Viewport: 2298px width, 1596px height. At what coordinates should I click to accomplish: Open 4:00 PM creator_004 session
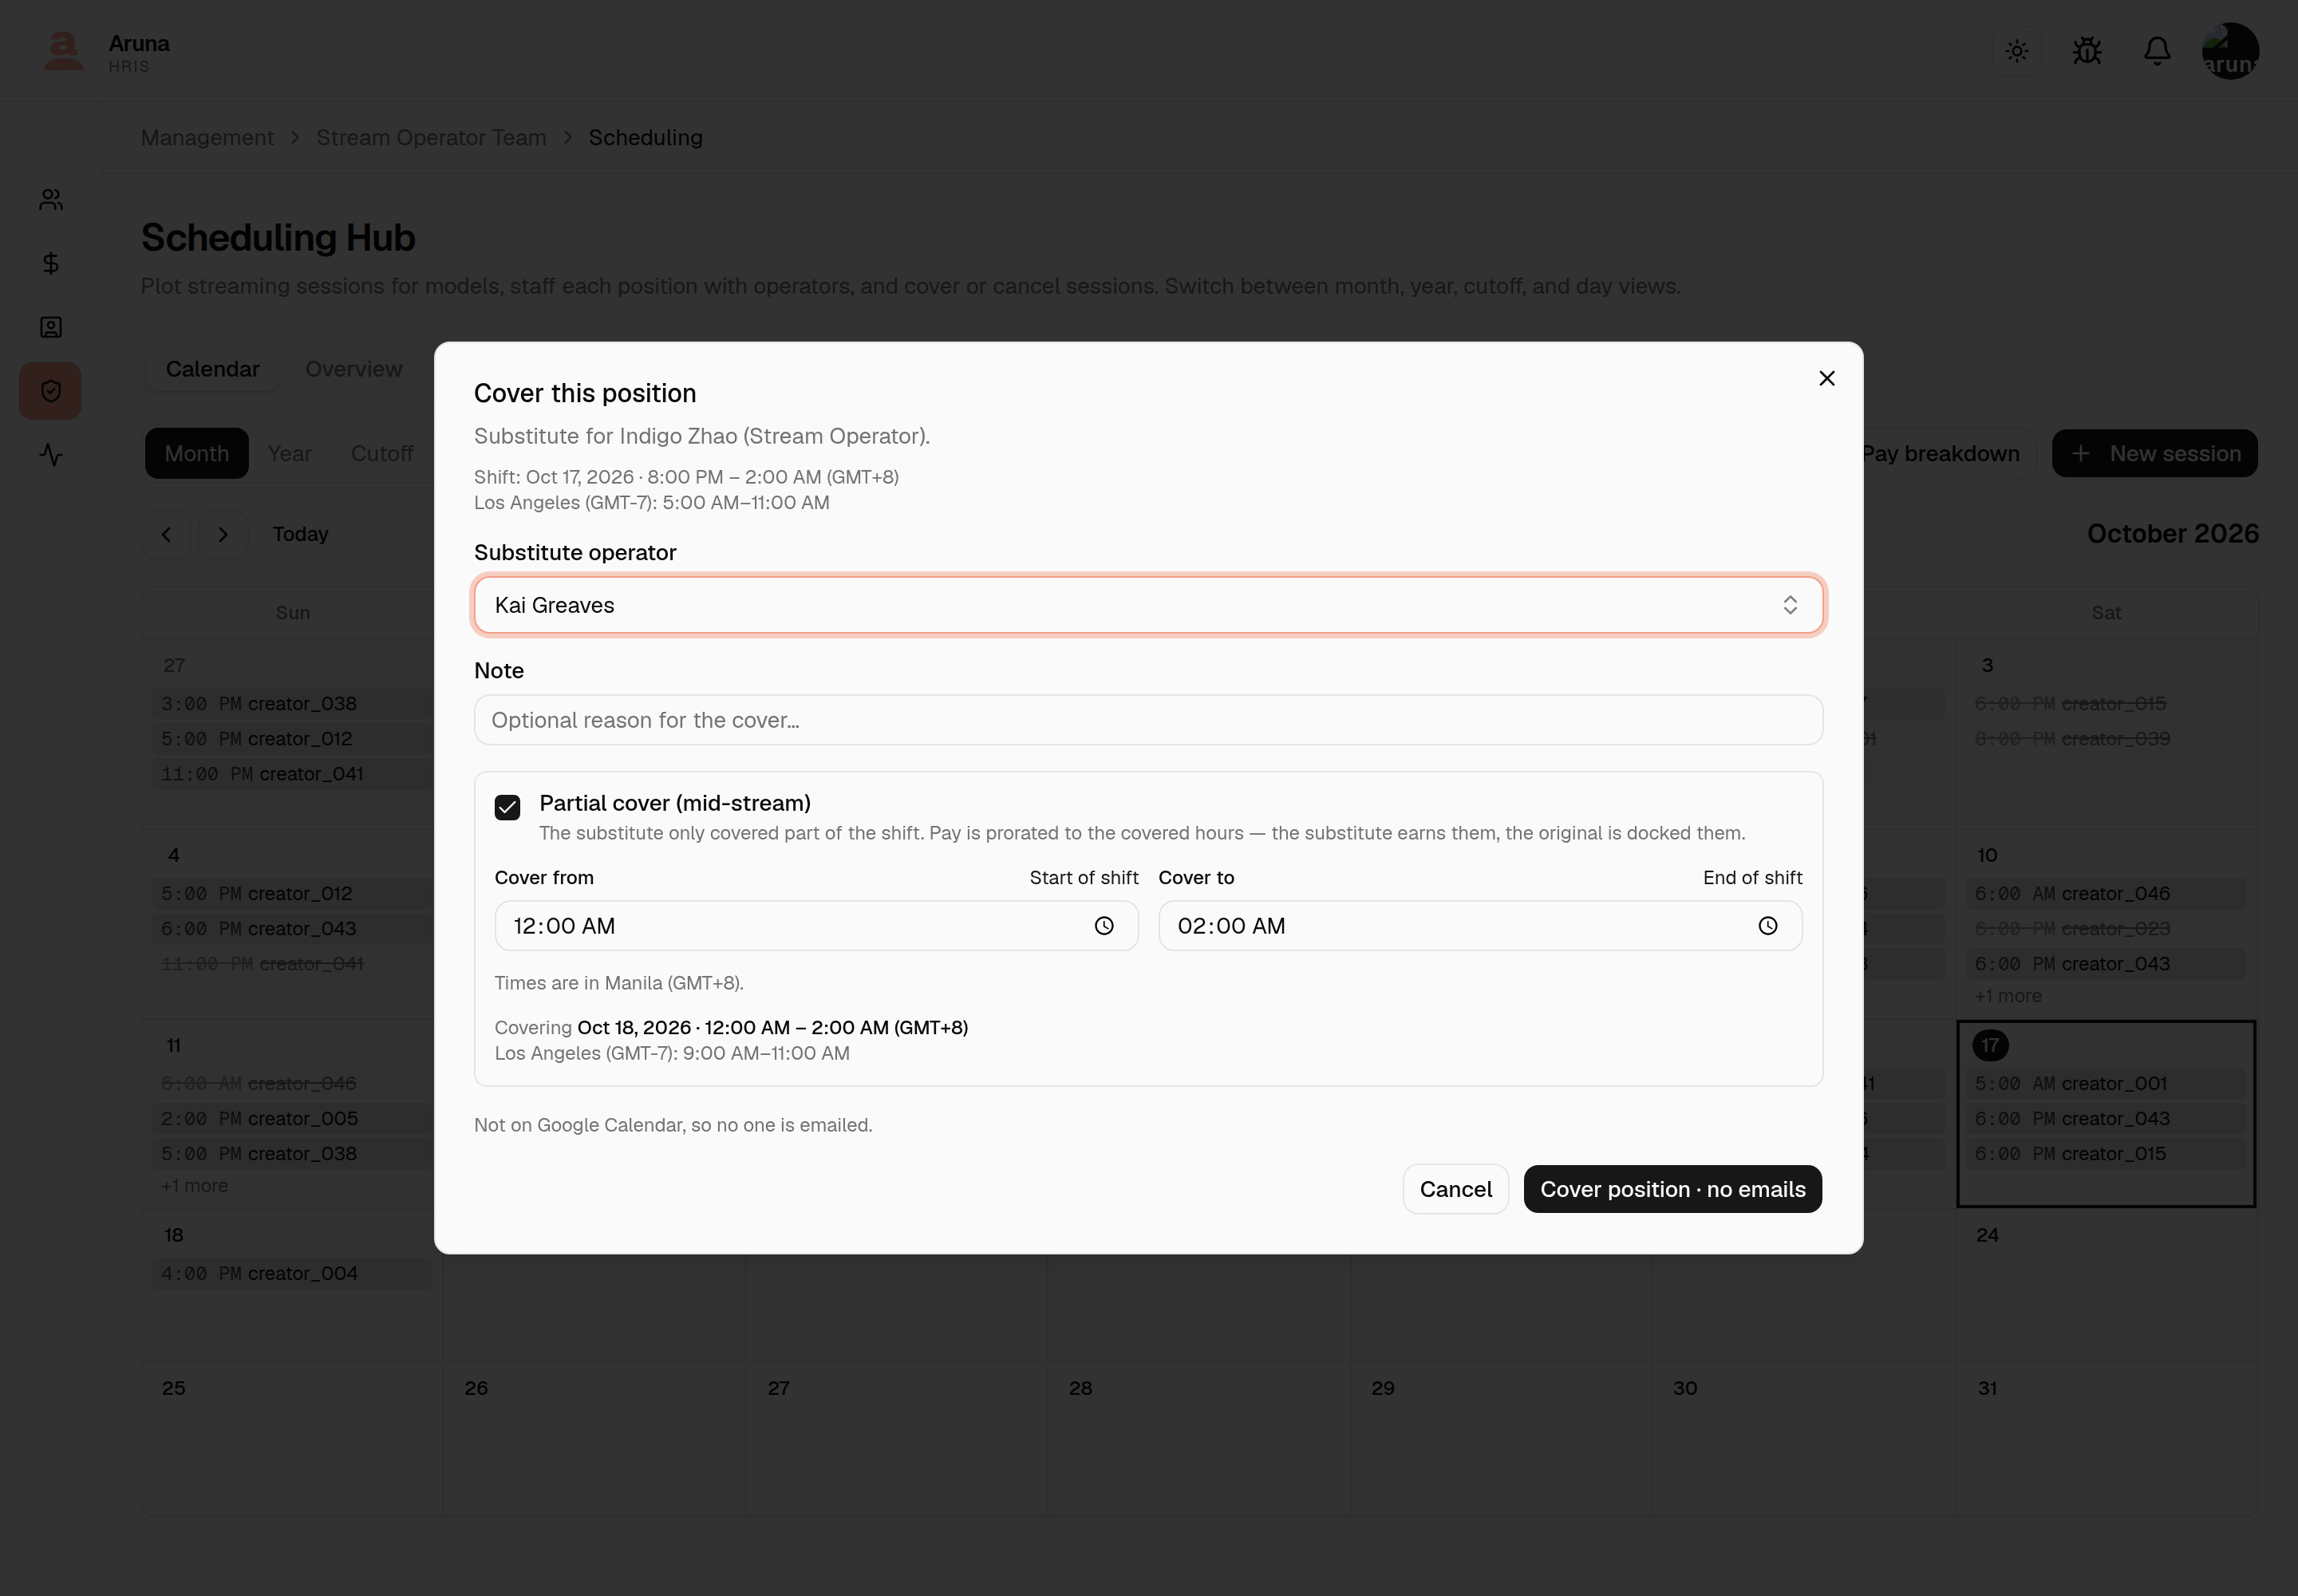pyautogui.click(x=291, y=1274)
